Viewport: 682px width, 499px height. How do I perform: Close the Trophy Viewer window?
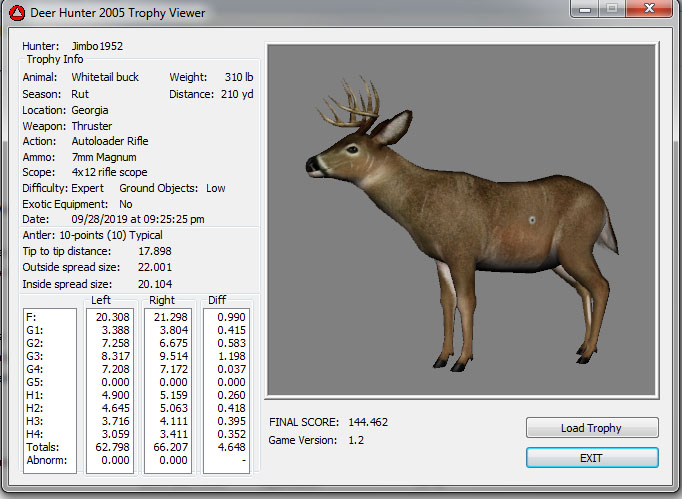[x=650, y=9]
